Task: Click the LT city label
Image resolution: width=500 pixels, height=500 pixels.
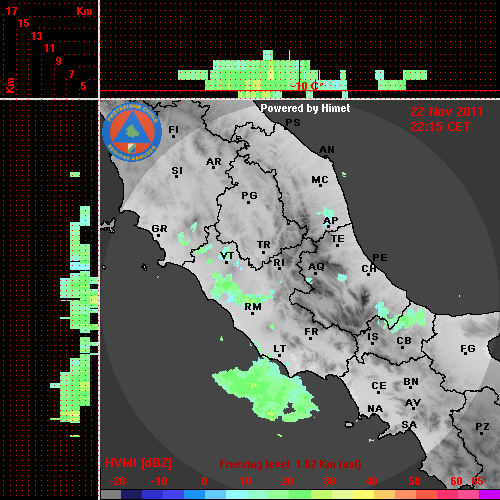Action: pyautogui.click(x=280, y=349)
